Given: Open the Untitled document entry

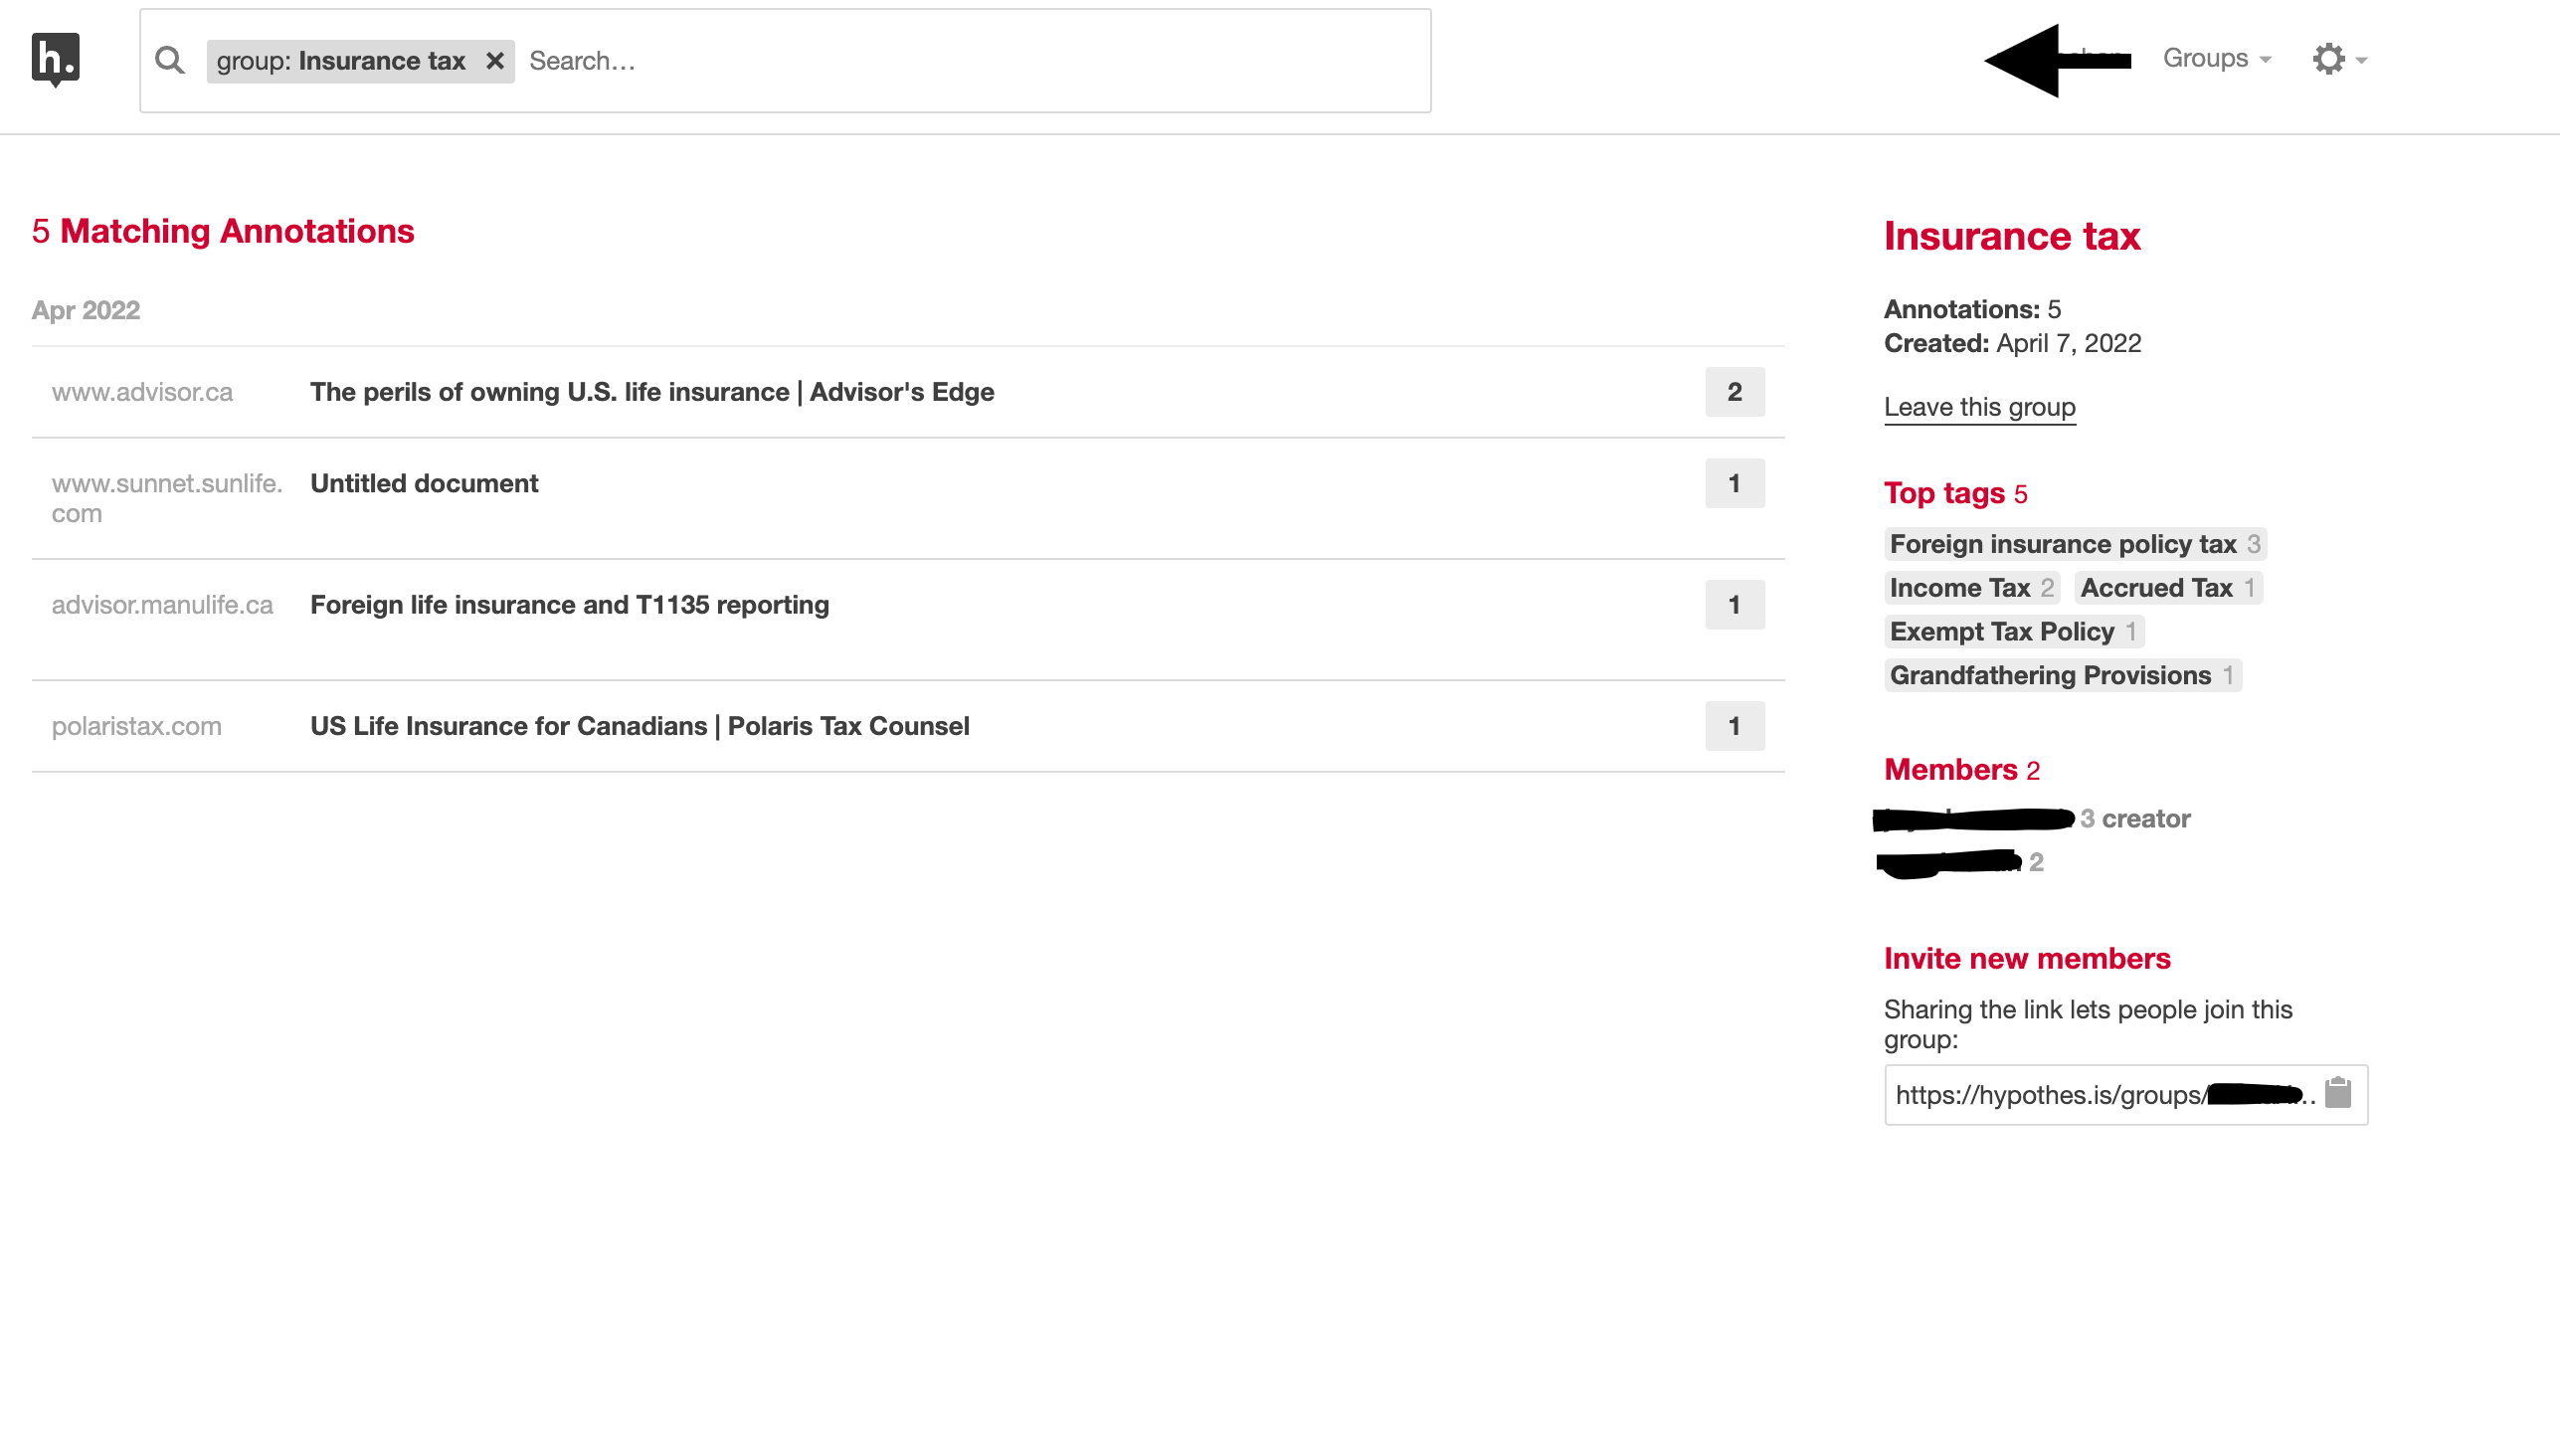Looking at the screenshot, I should click(x=424, y=483).
